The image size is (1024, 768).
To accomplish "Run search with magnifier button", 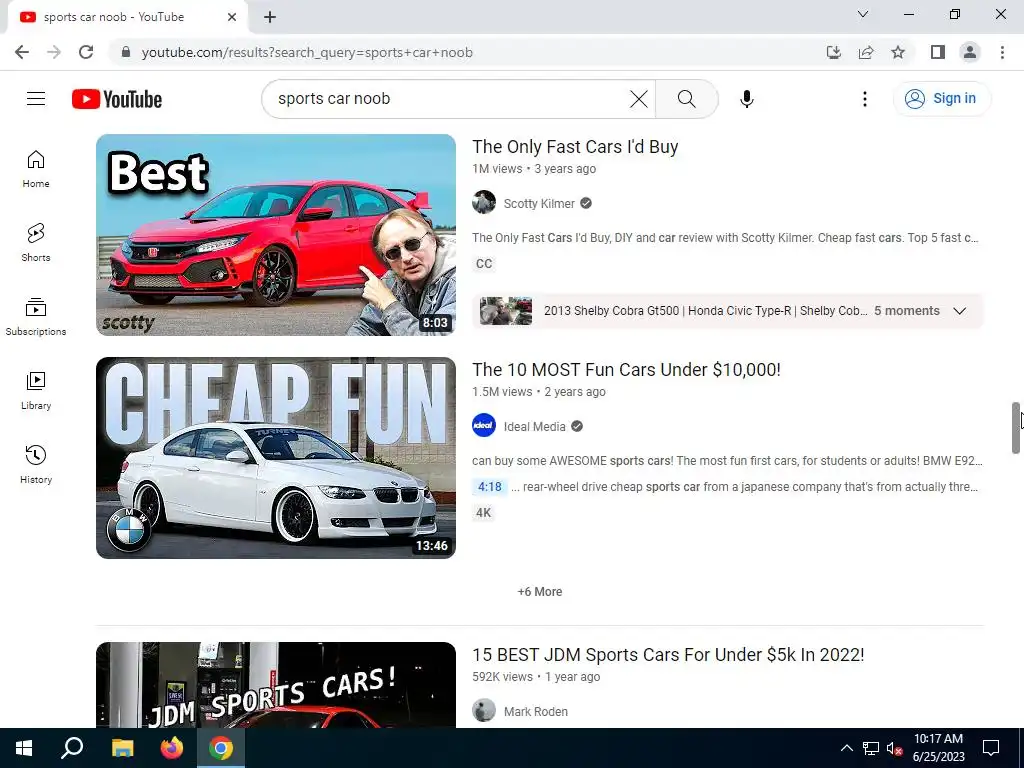I will click(686, 99).
